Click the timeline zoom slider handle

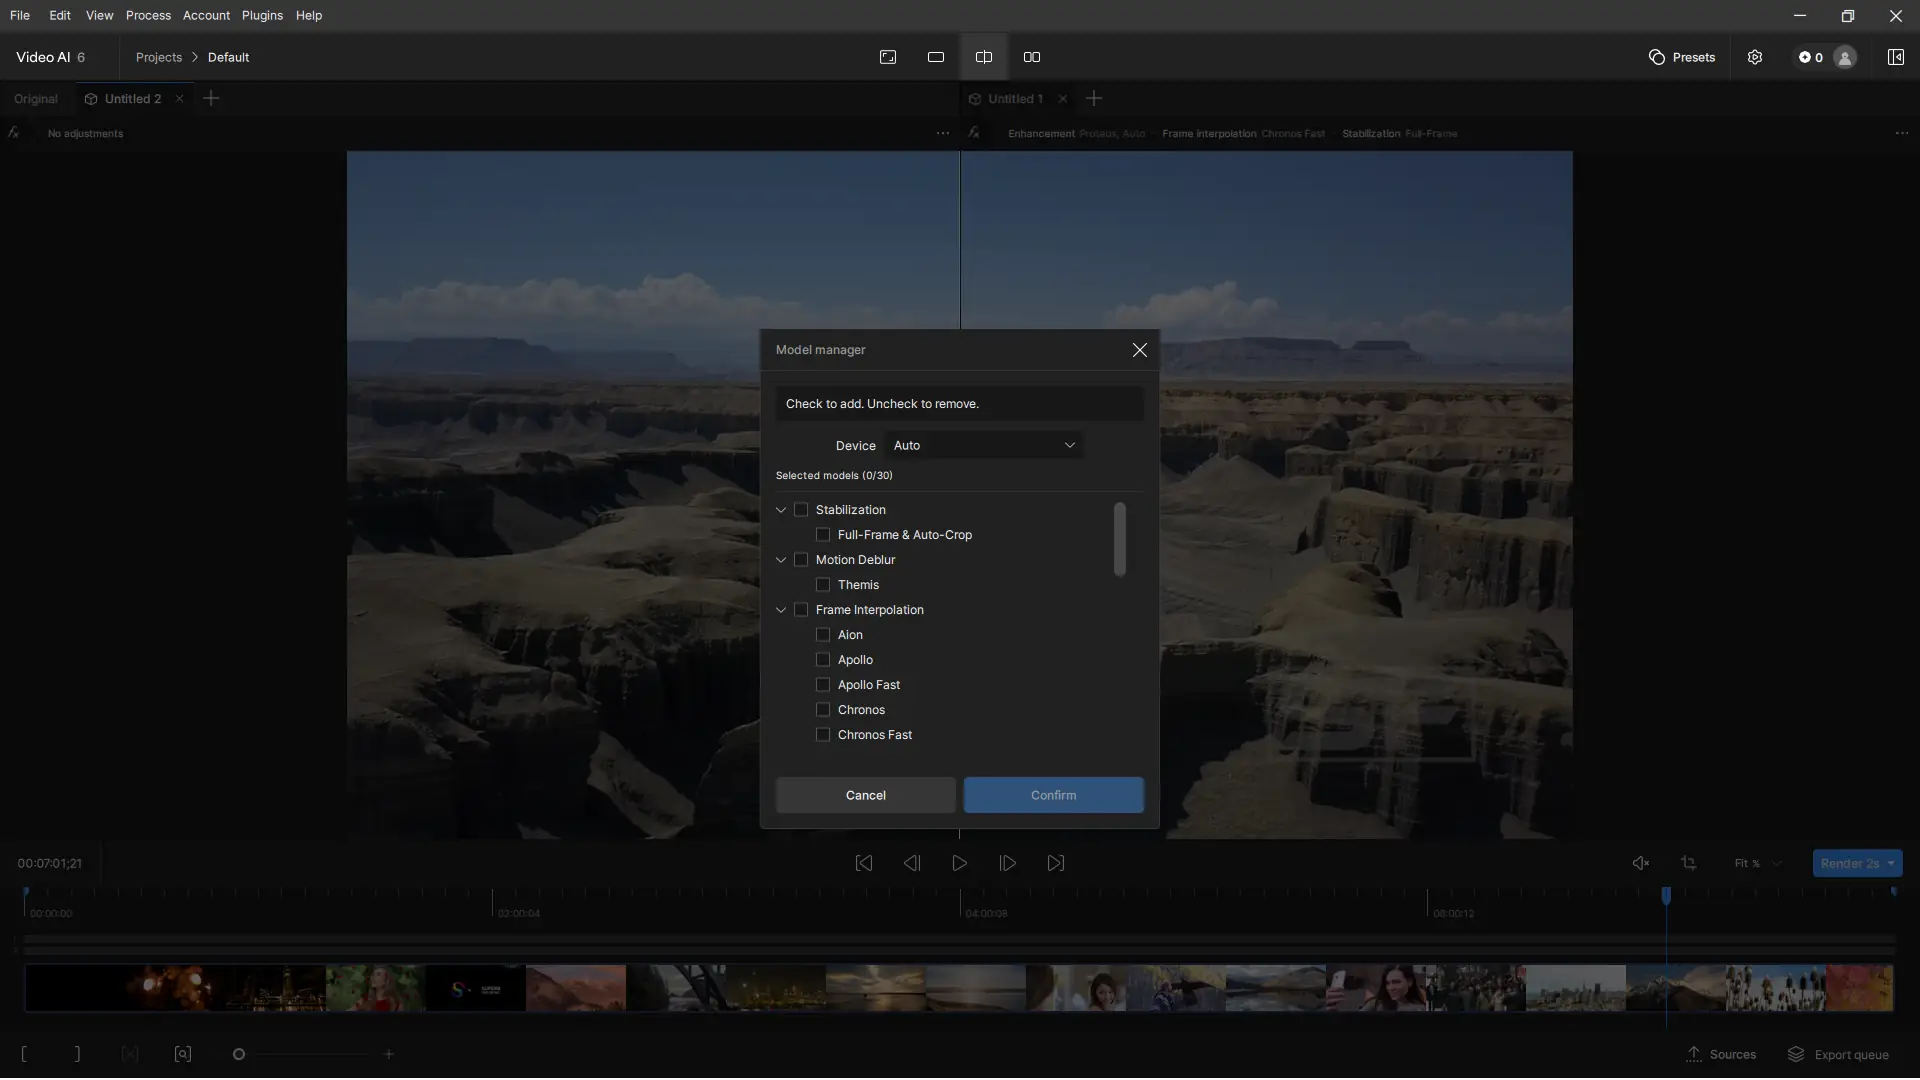(239, 1054)
